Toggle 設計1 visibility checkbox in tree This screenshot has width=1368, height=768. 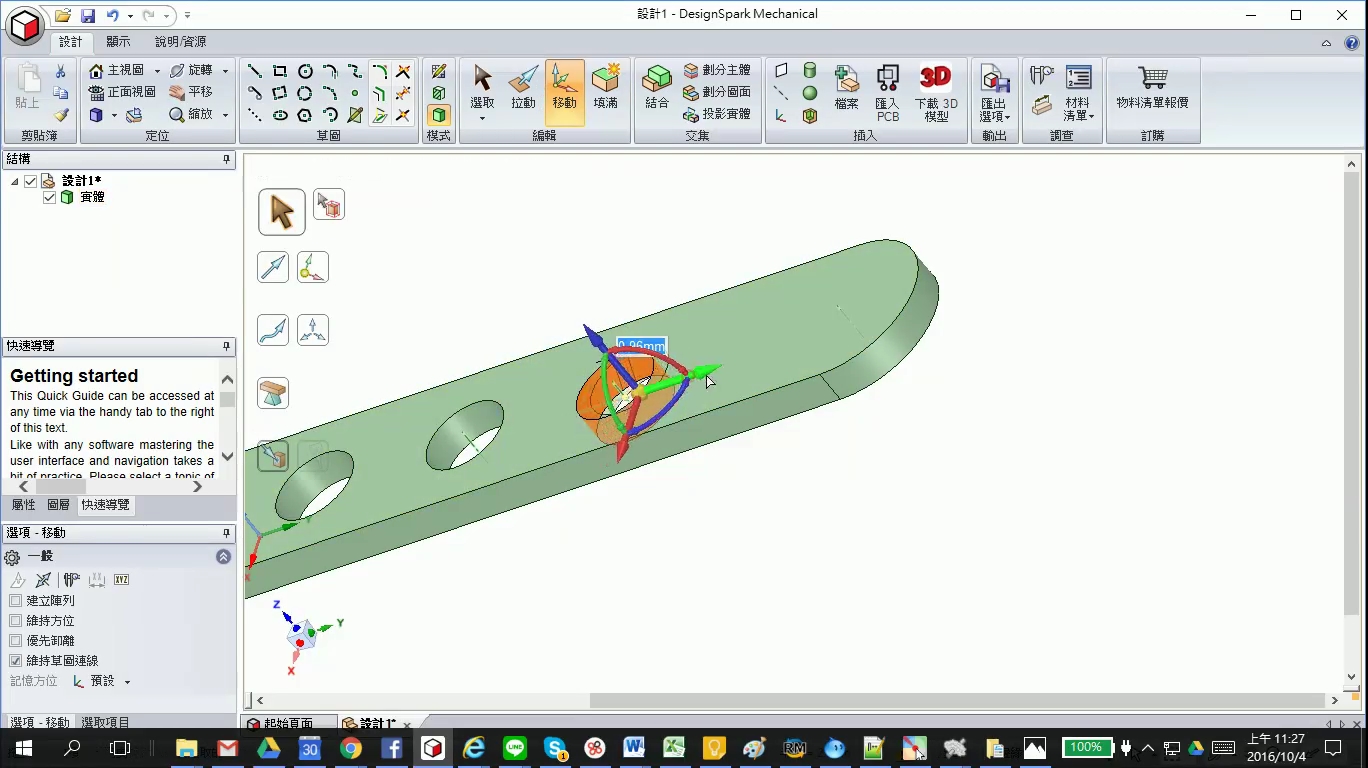pos(30,181)
